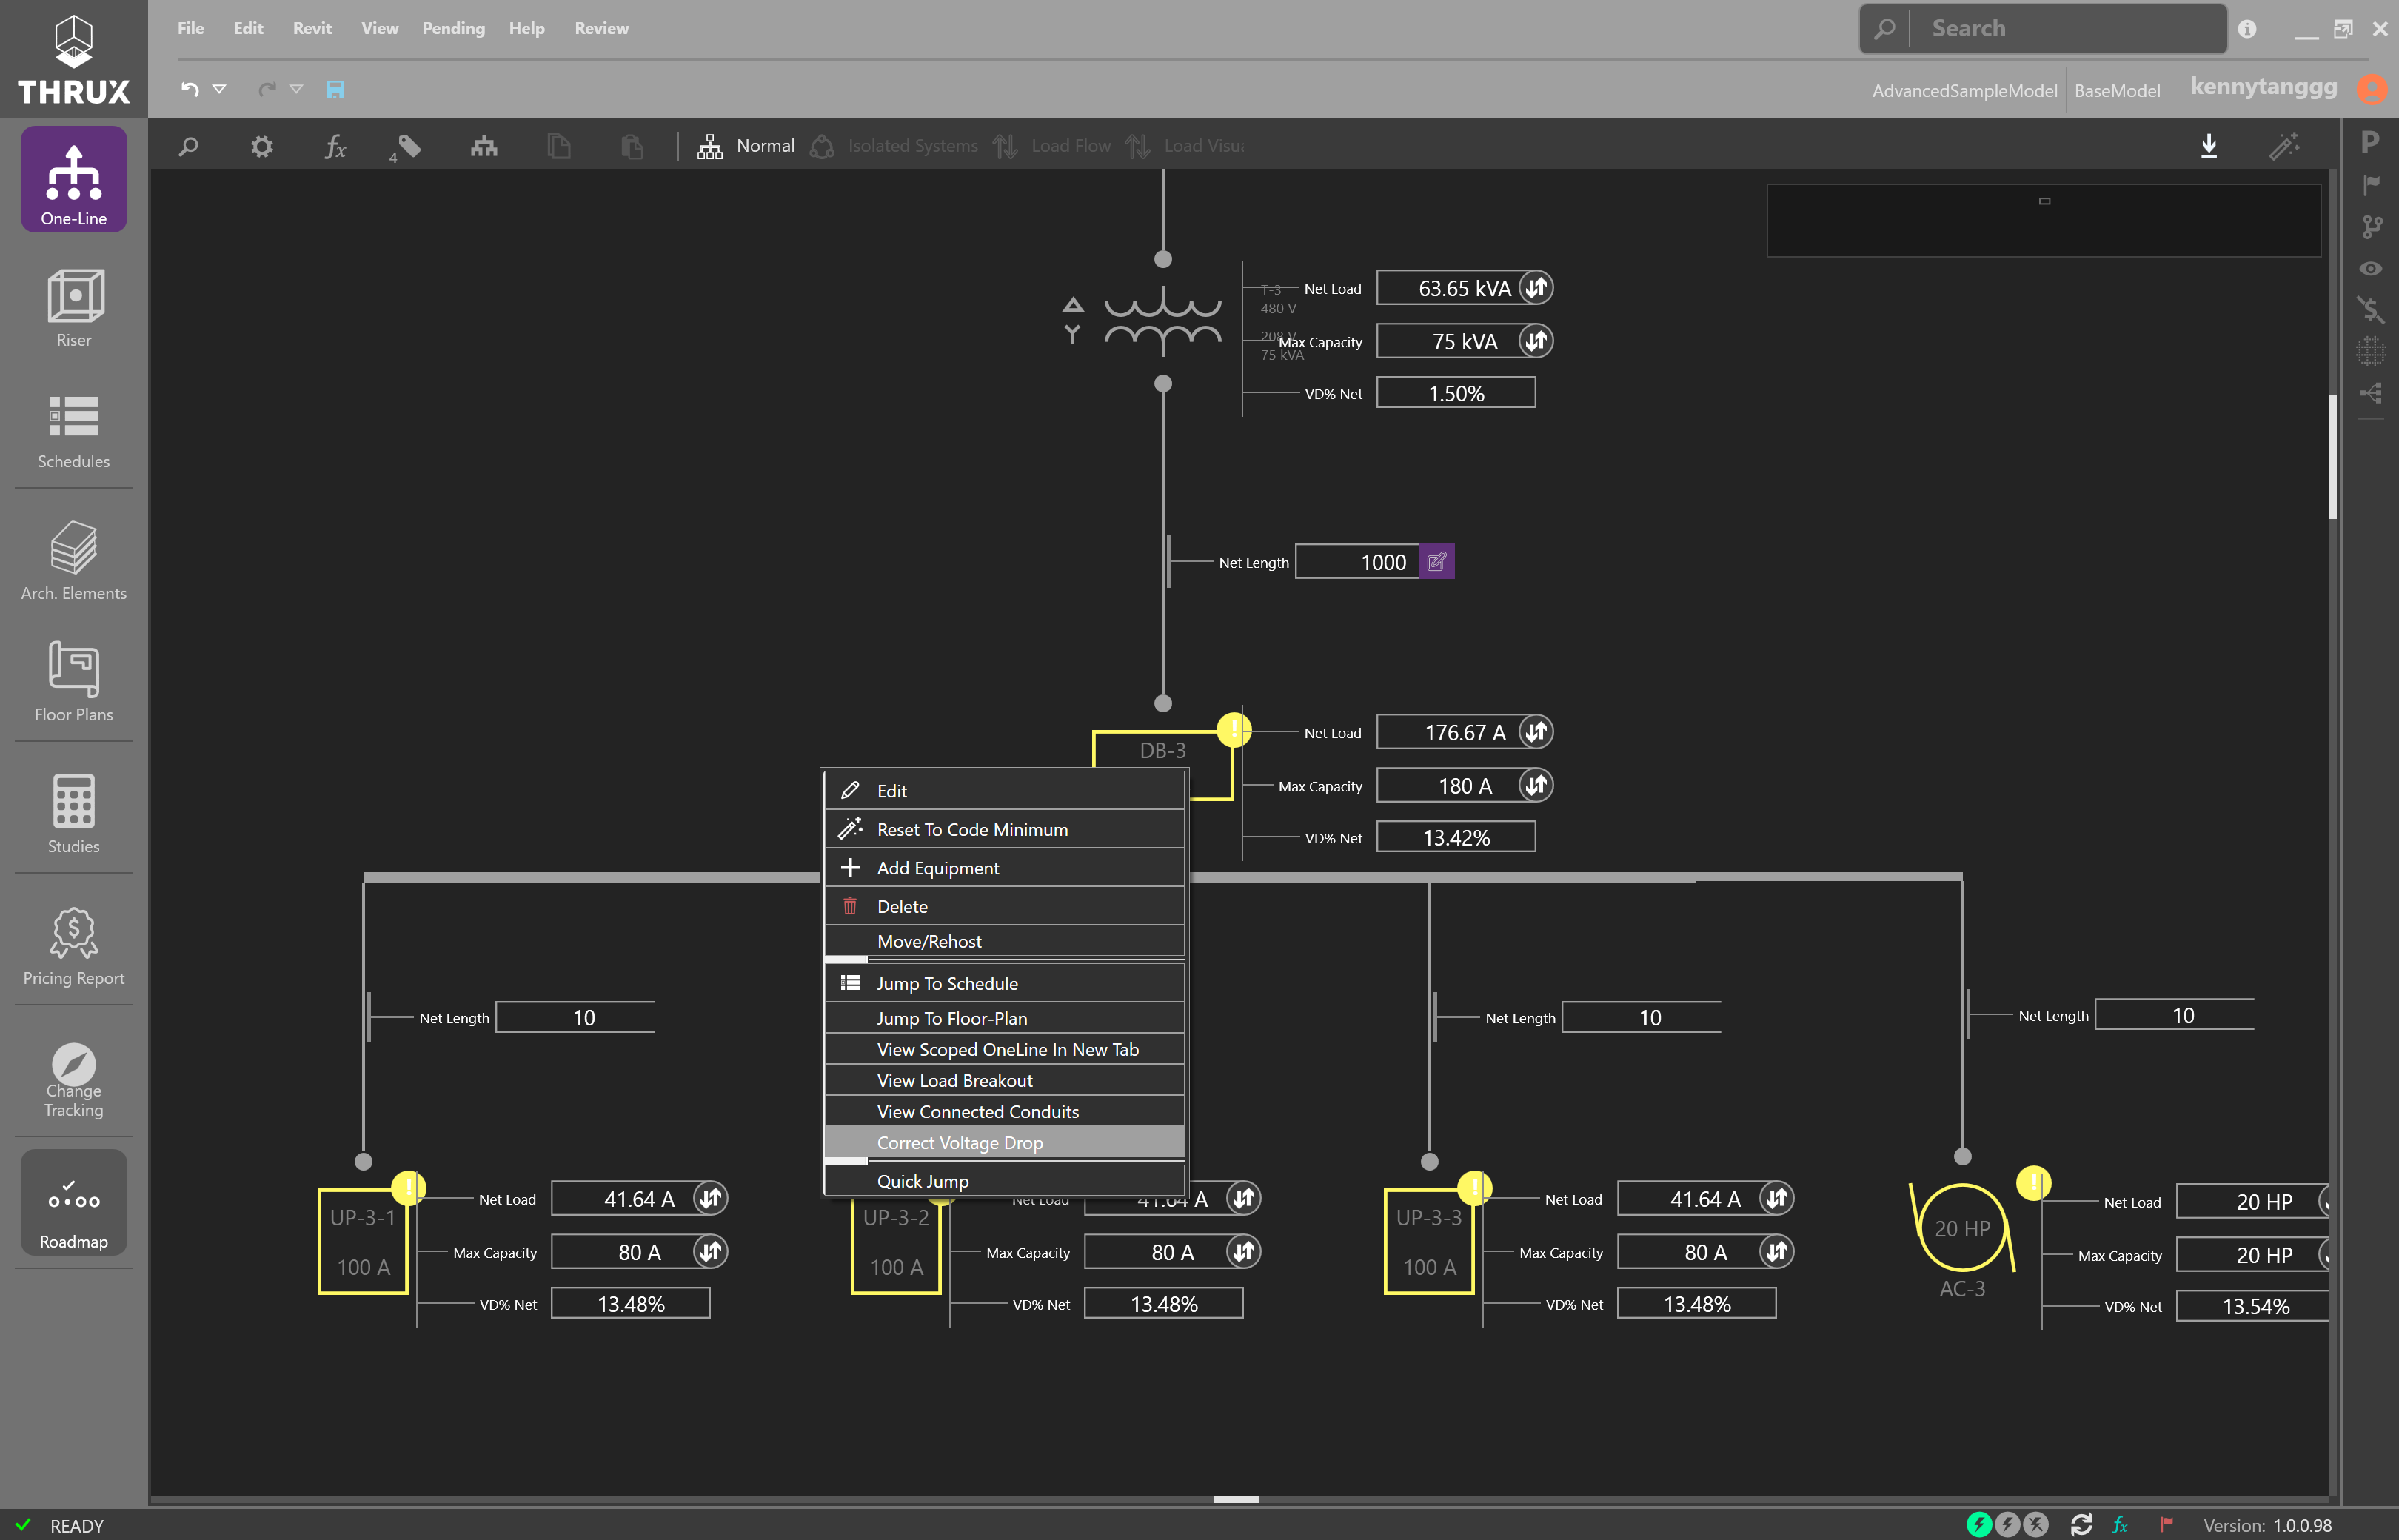
Task: Click the crossed-out dollar icon
Action: [2370, 309]
